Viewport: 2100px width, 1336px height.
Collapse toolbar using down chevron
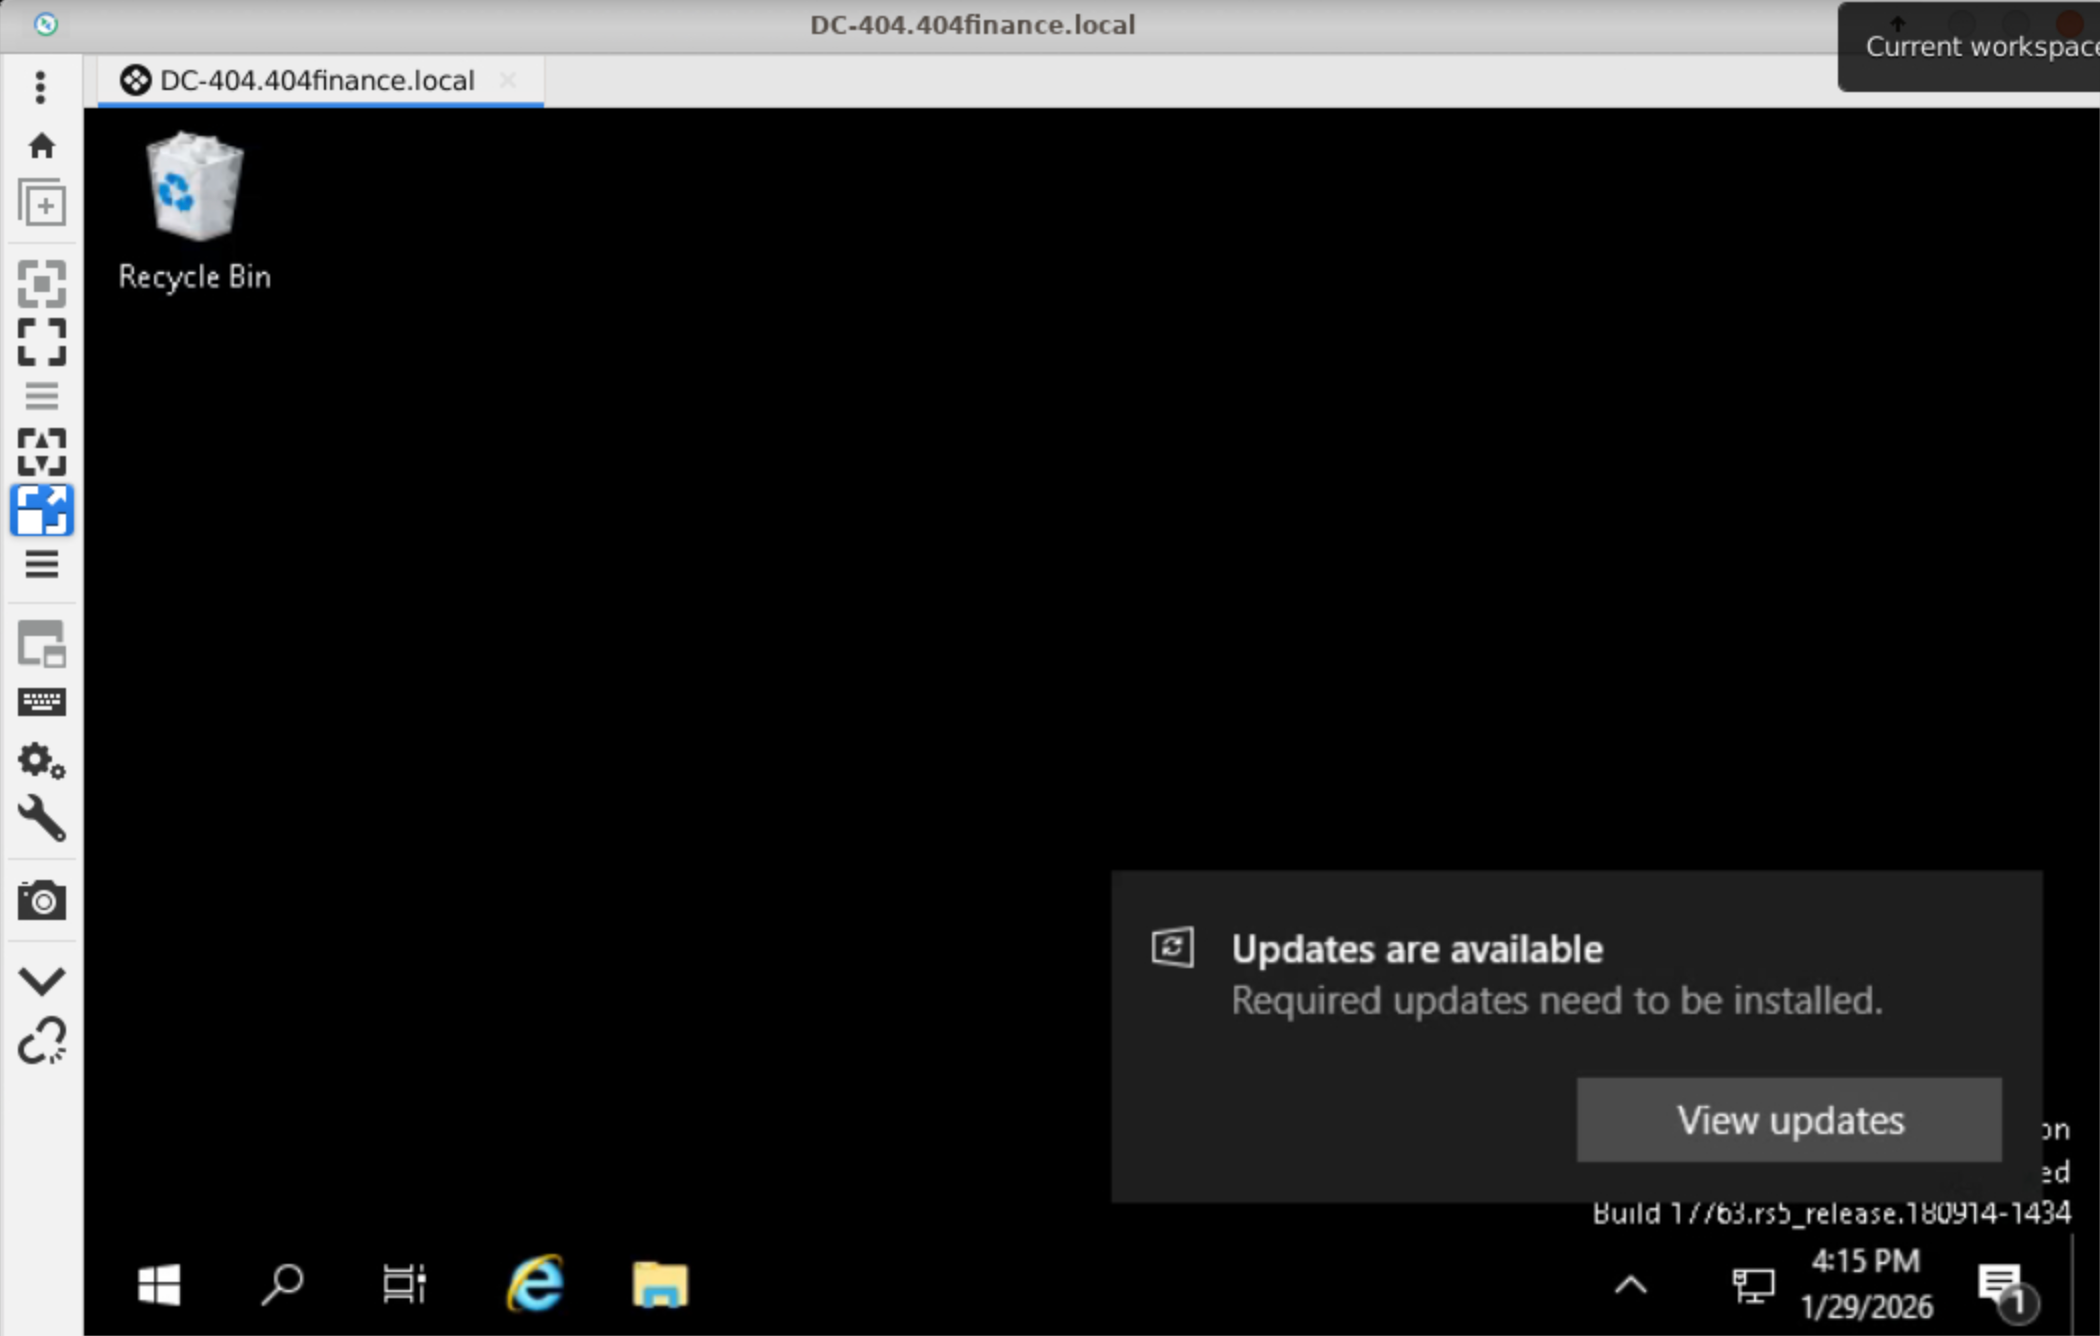click(x=41, y=980)
